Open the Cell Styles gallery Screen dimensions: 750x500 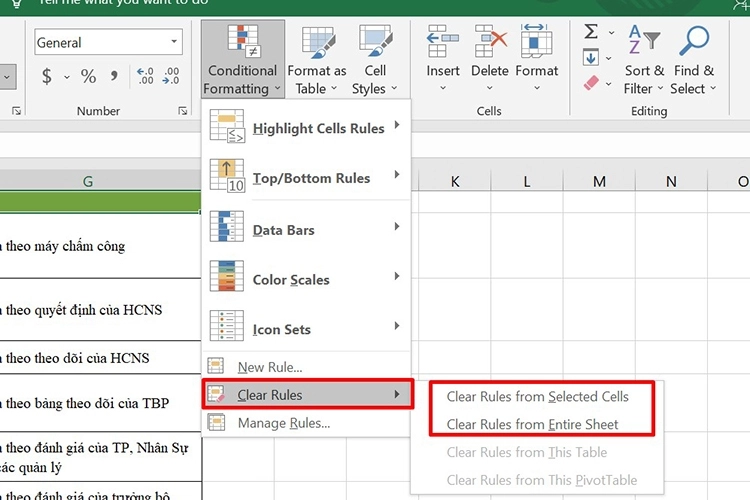click(375, 60)
